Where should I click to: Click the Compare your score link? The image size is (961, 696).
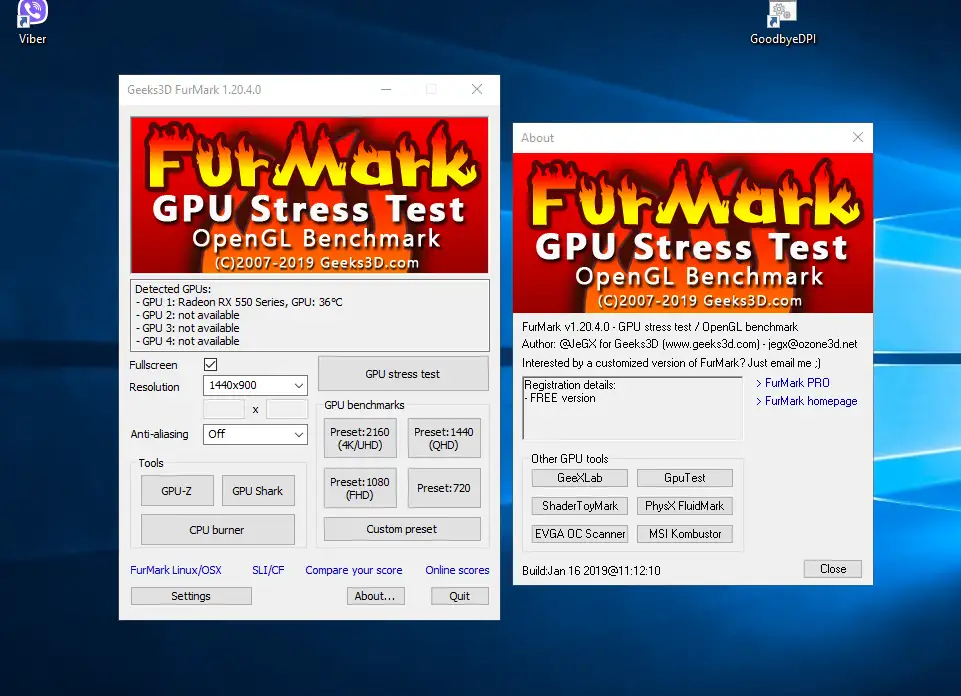pyautogui.click(x=354, y=570)
